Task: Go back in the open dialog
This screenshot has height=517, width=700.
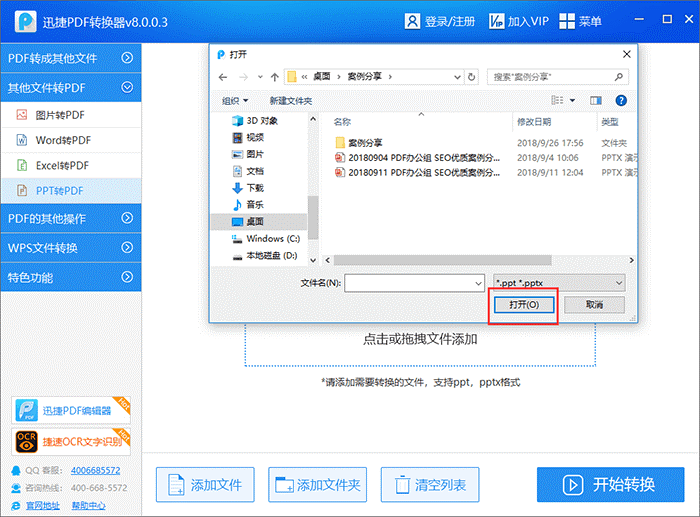Action: click(x=223, y=77)
